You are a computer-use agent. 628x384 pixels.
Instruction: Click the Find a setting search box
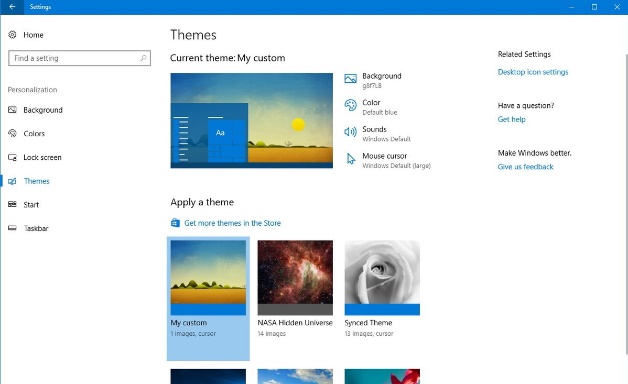click(79, 58)
